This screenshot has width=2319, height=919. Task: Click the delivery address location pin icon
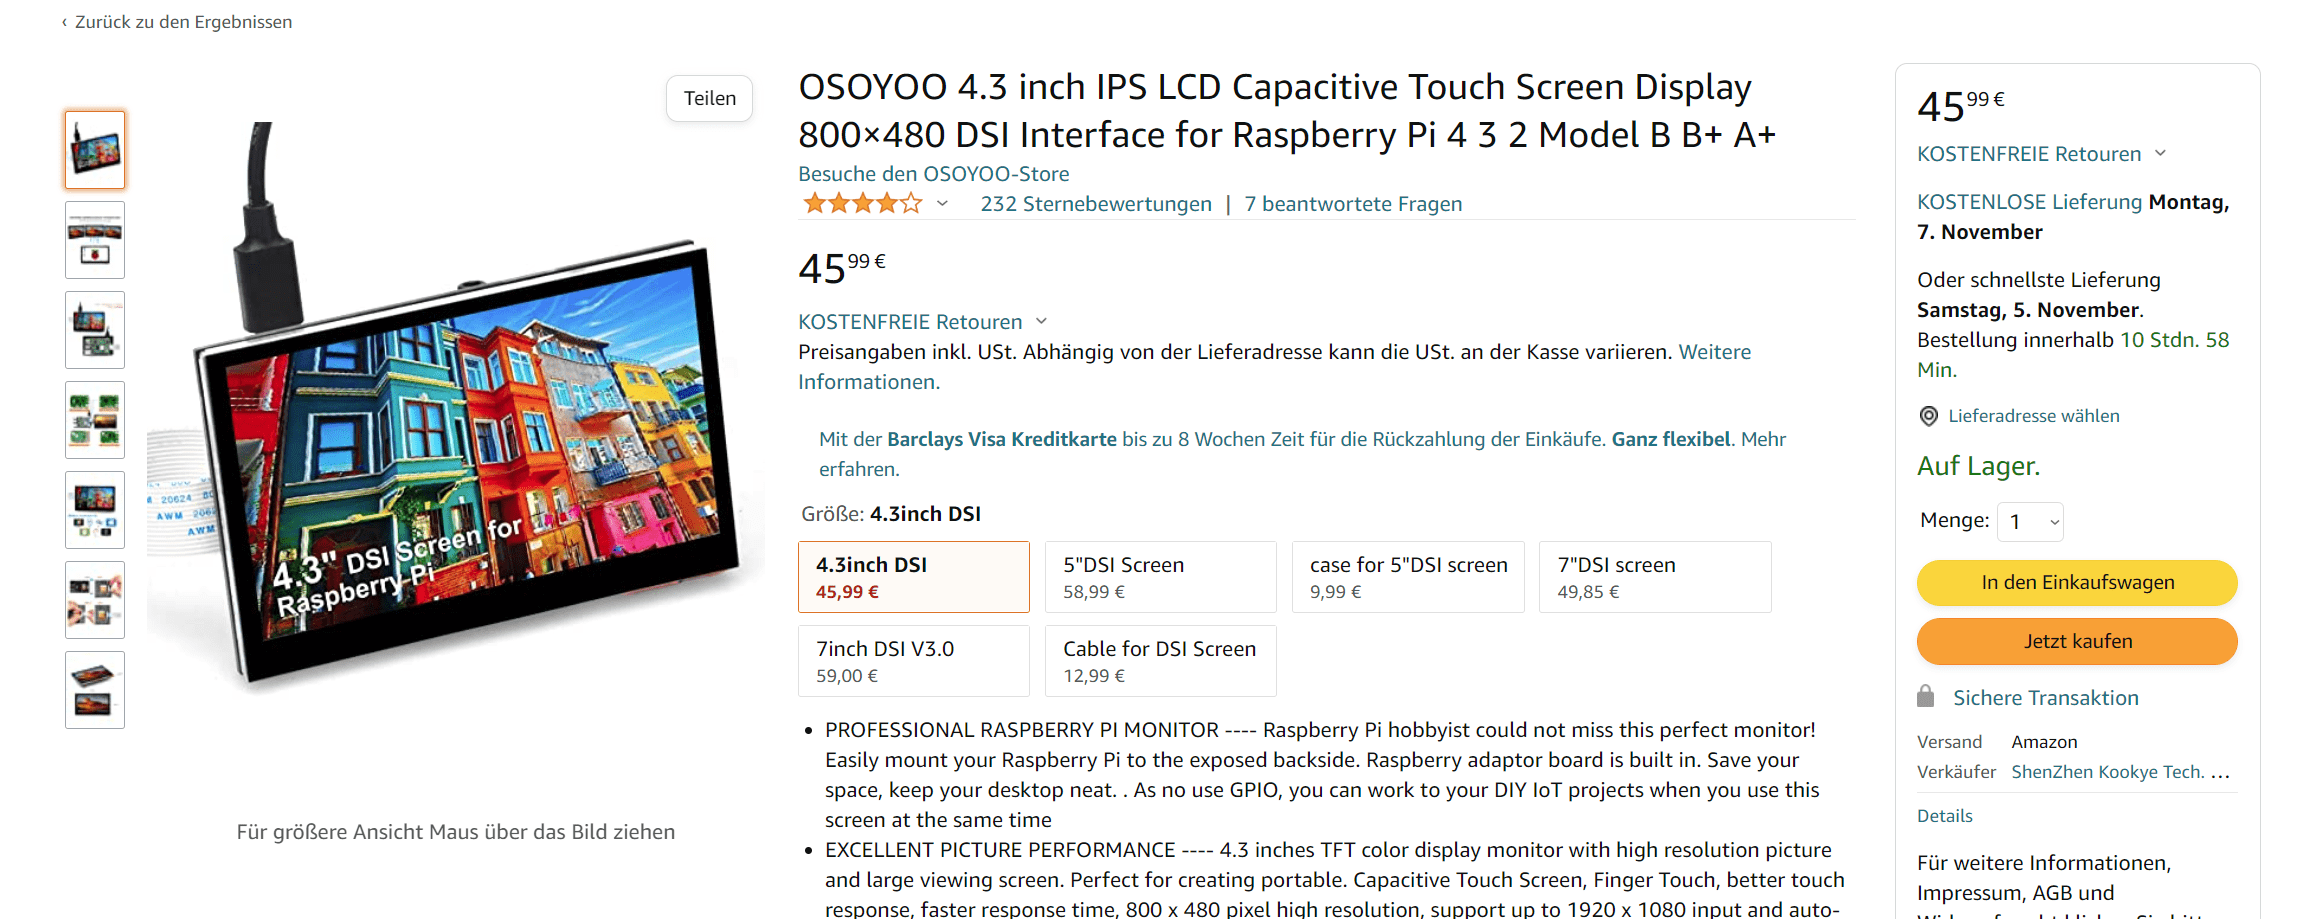click(x=1928, y=416)
